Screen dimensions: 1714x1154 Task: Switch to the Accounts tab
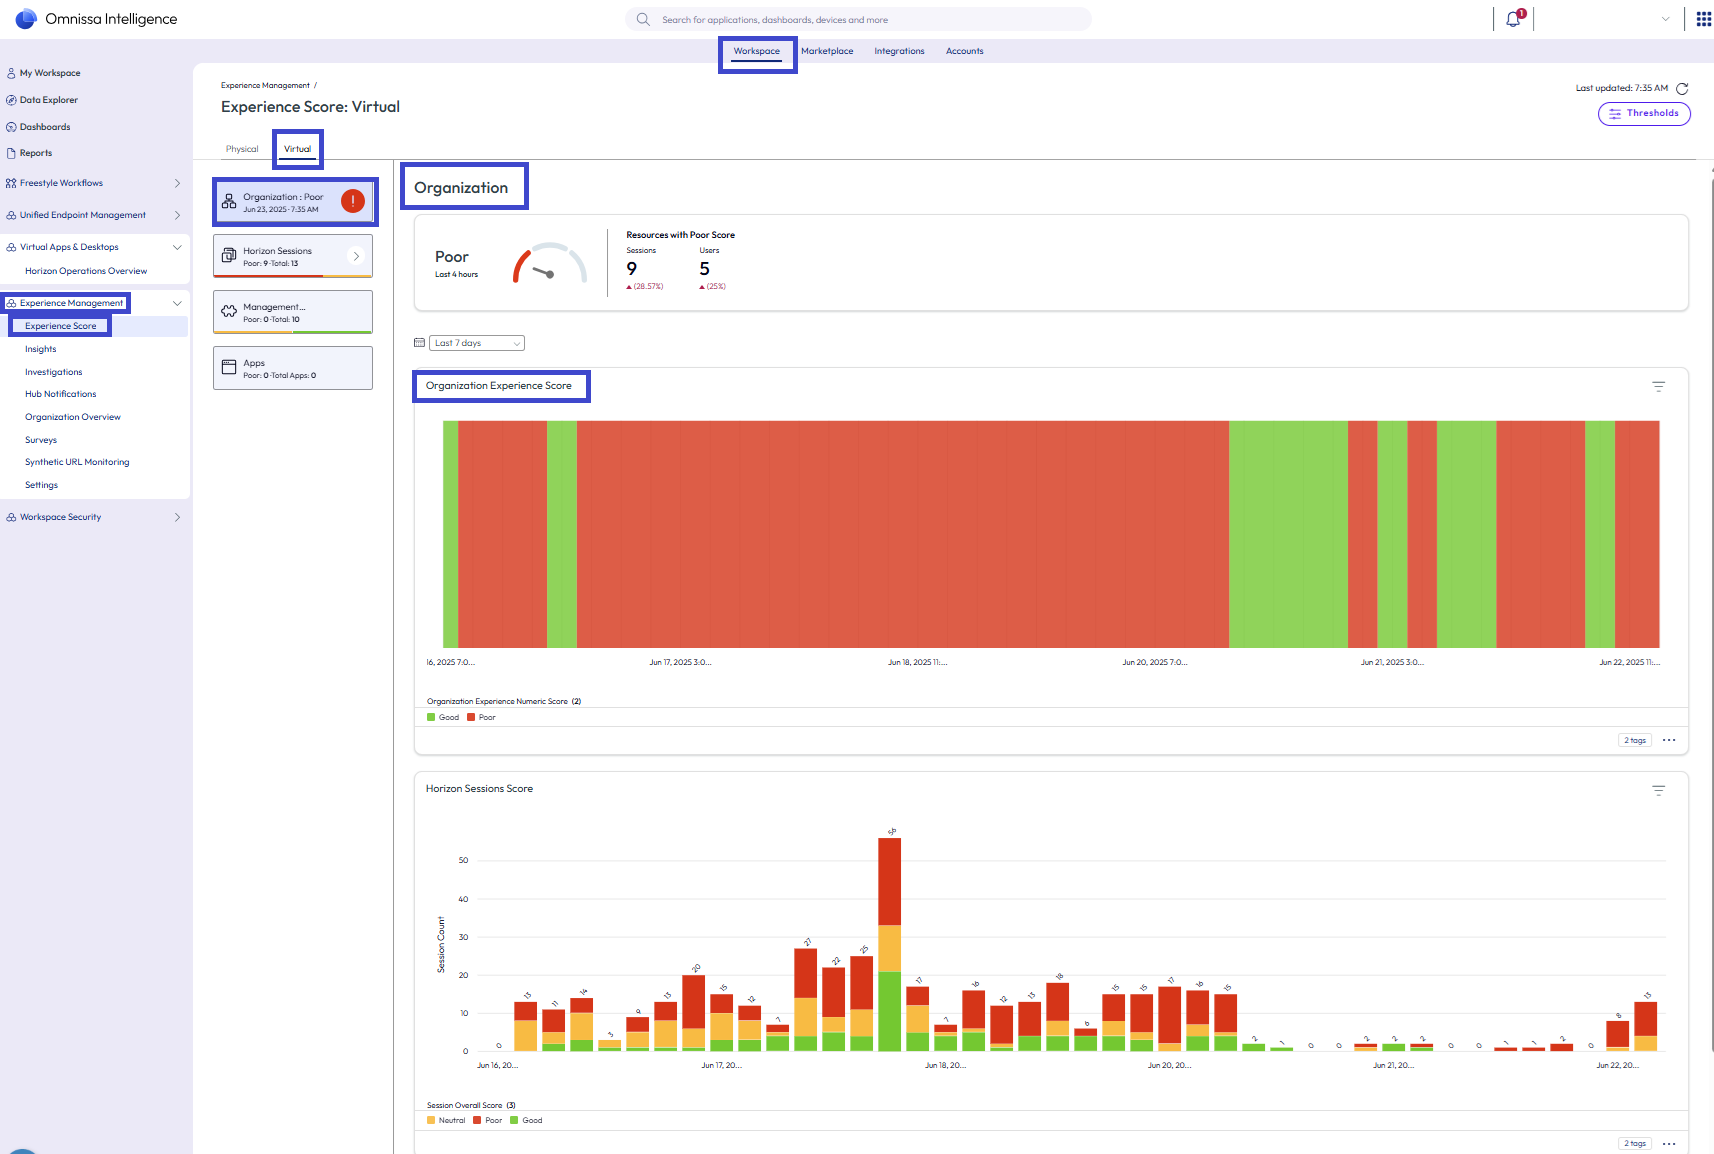pos(965,51)
